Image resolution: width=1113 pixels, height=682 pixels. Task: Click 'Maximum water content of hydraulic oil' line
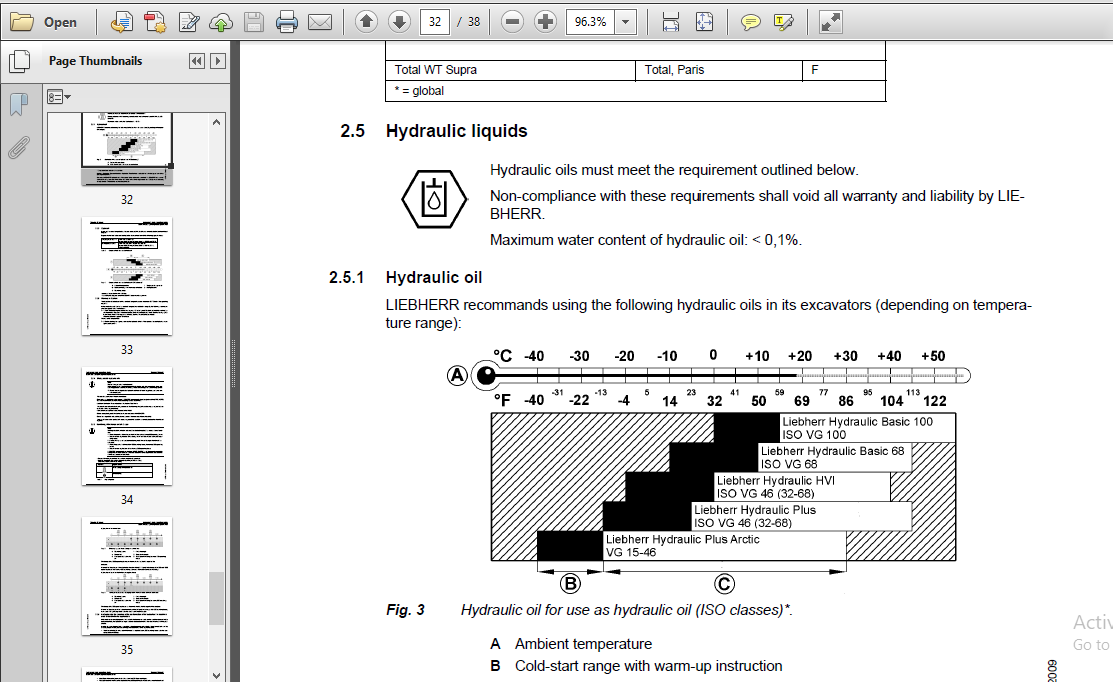point(646,240)
